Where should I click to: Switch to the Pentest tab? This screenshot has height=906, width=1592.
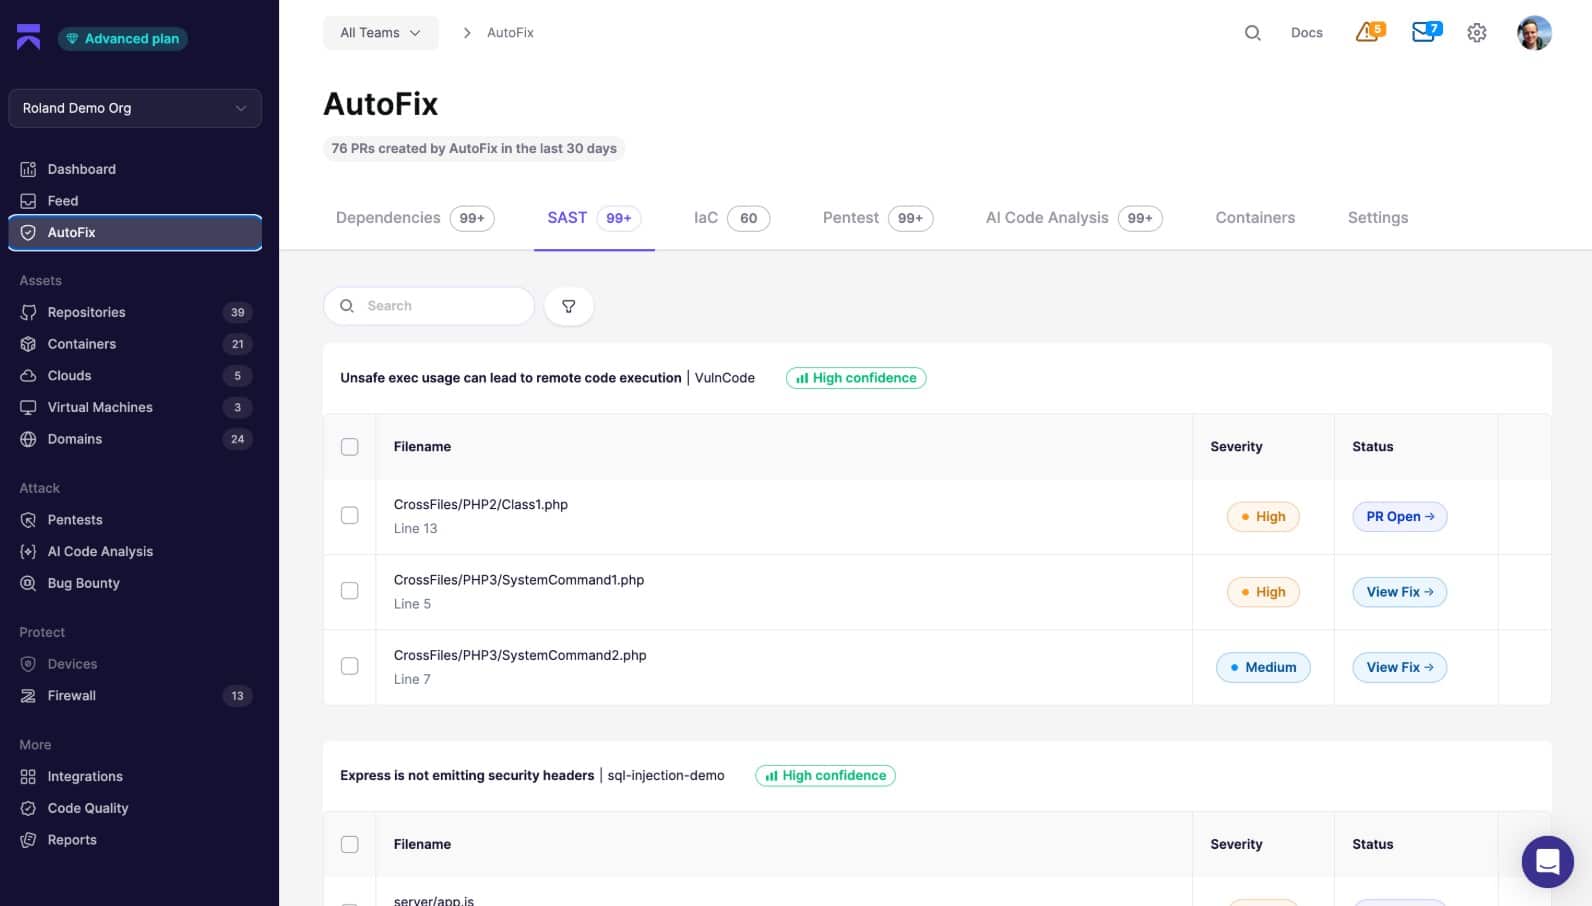coord(878,218)
